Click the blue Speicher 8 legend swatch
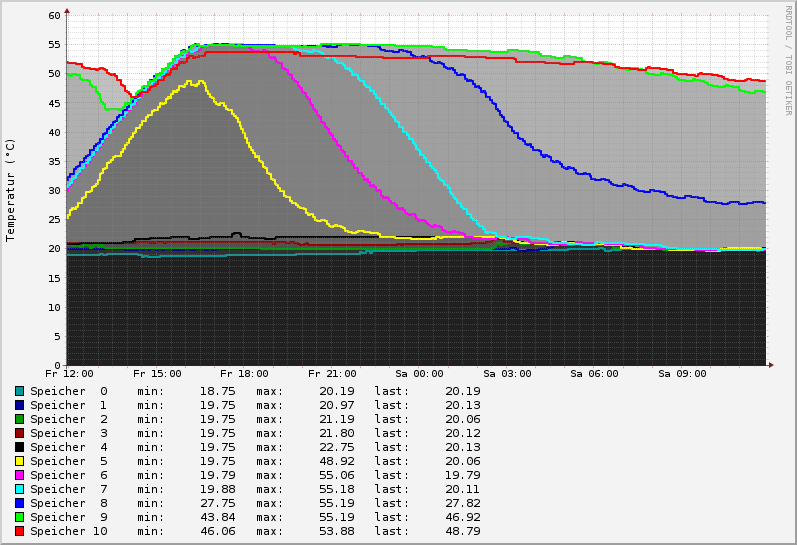 [19, 503]
